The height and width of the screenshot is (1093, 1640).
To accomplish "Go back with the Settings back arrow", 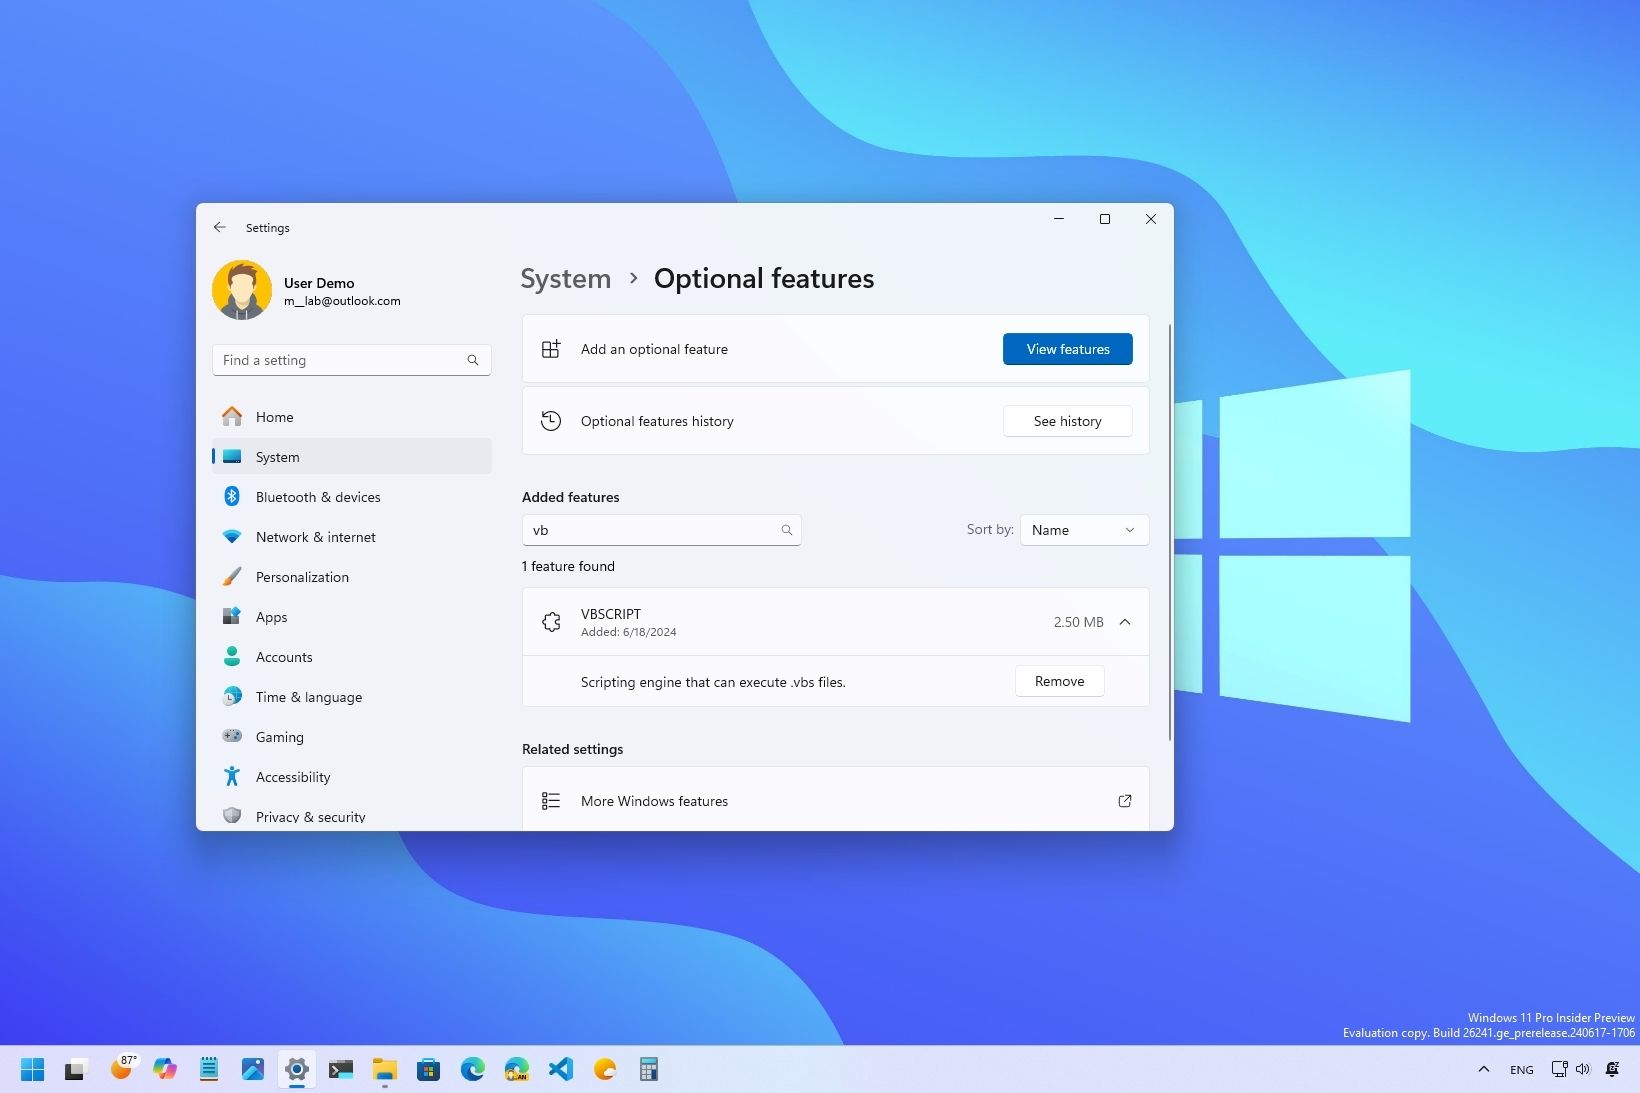I will click(x=220, y=227).
